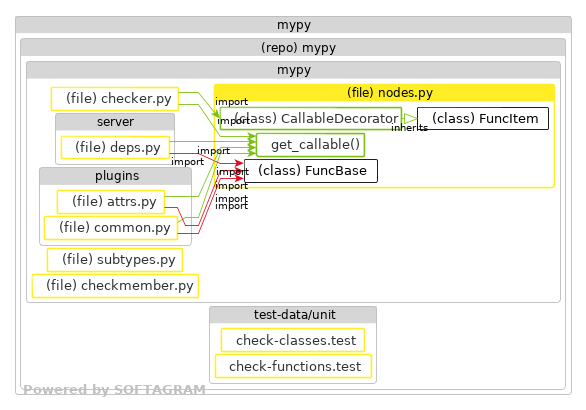Click the outermost mypy title bar
The height and width of the screenshot is (410, 586).
click(x=293, y=25)
